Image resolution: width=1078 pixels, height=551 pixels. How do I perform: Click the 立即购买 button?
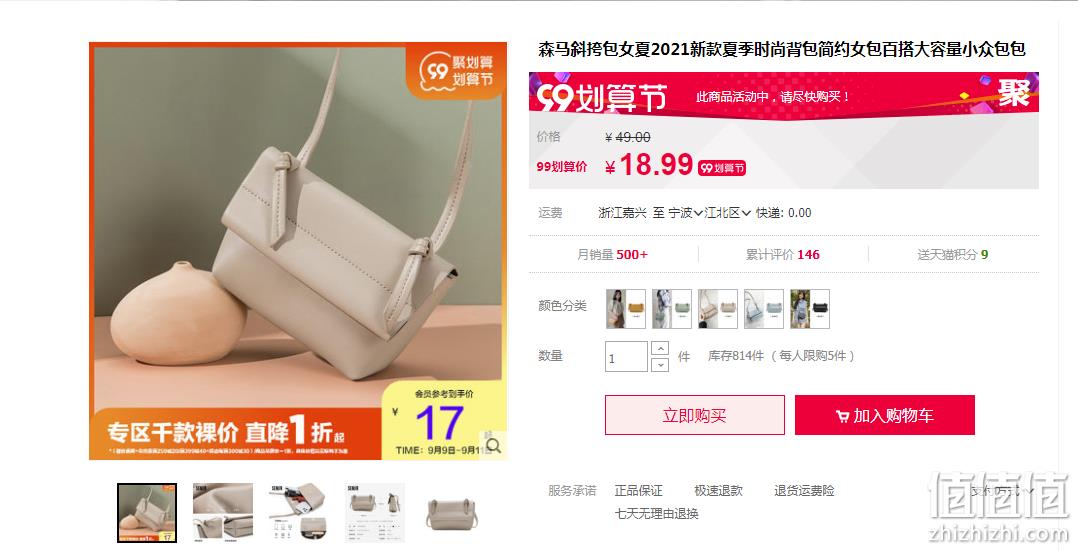click(694, 415)
